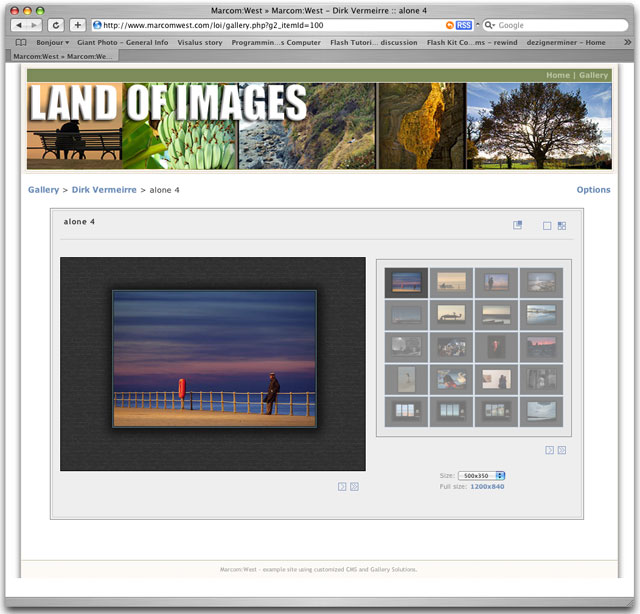Click next-image arrow below main photo
The width and height of the screenshot is (640, 614).
tap(342, 487)
